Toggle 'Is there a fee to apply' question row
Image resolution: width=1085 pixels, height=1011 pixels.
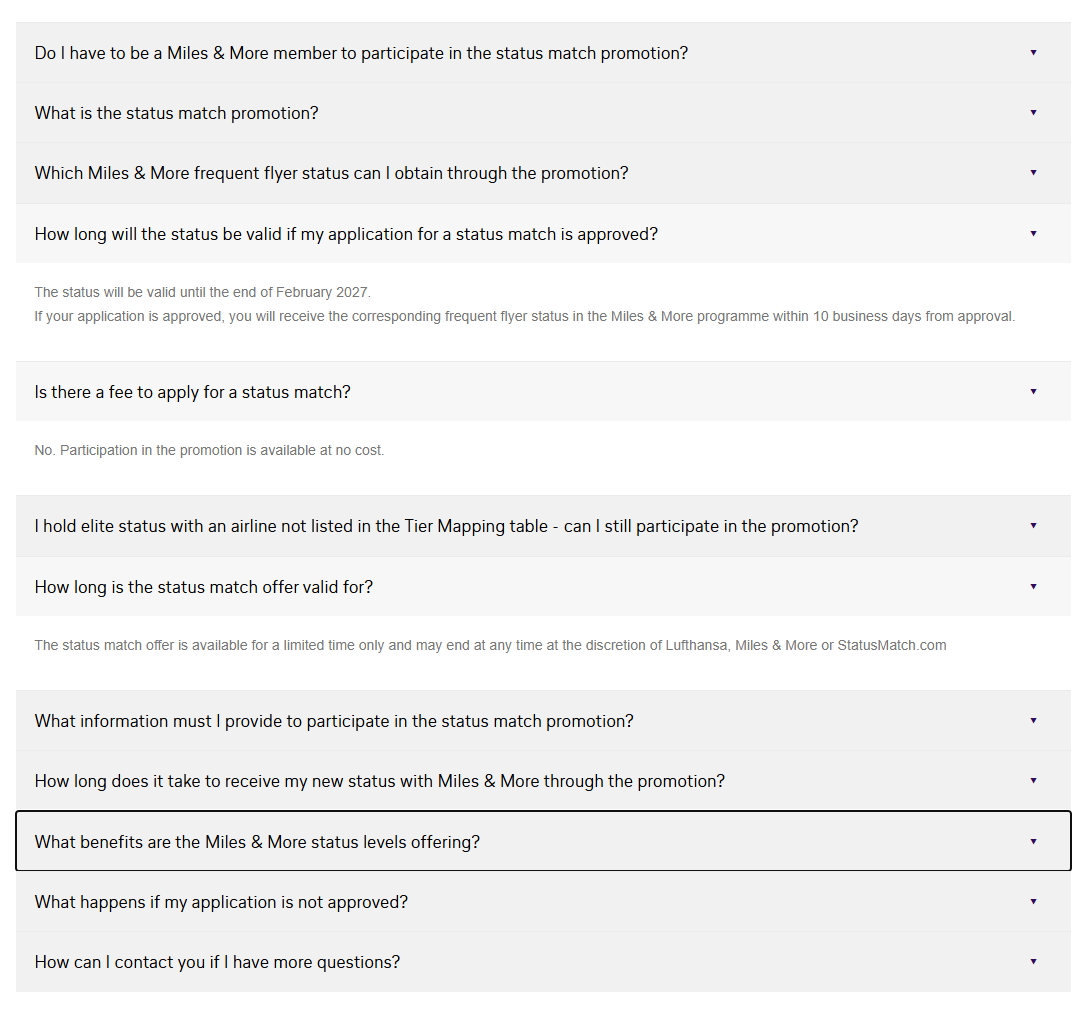pyautogui.click(x=193, y=392)
